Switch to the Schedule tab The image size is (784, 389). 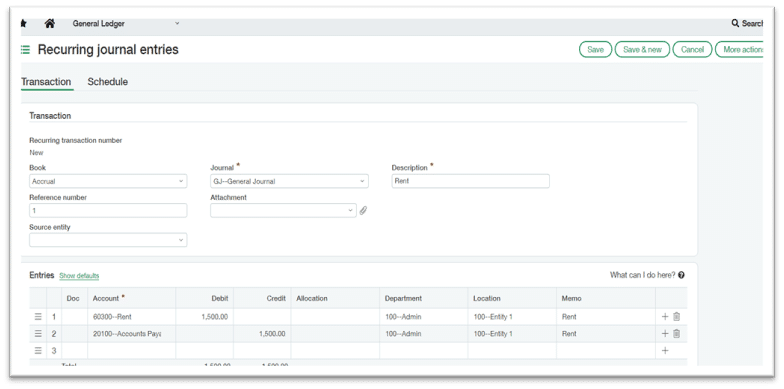108,82
